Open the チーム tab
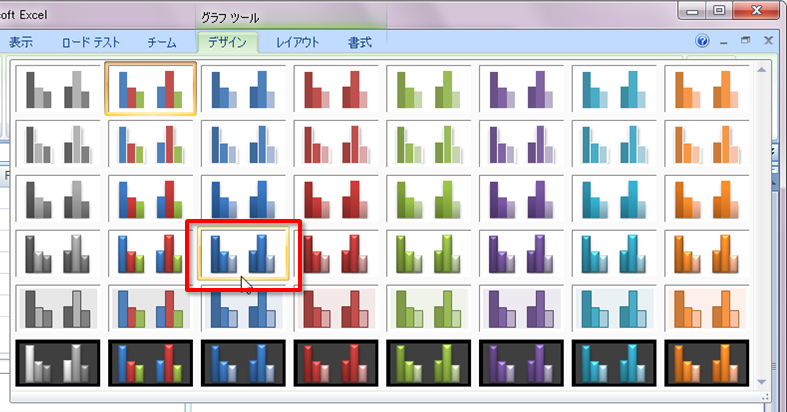 (162, 43)
